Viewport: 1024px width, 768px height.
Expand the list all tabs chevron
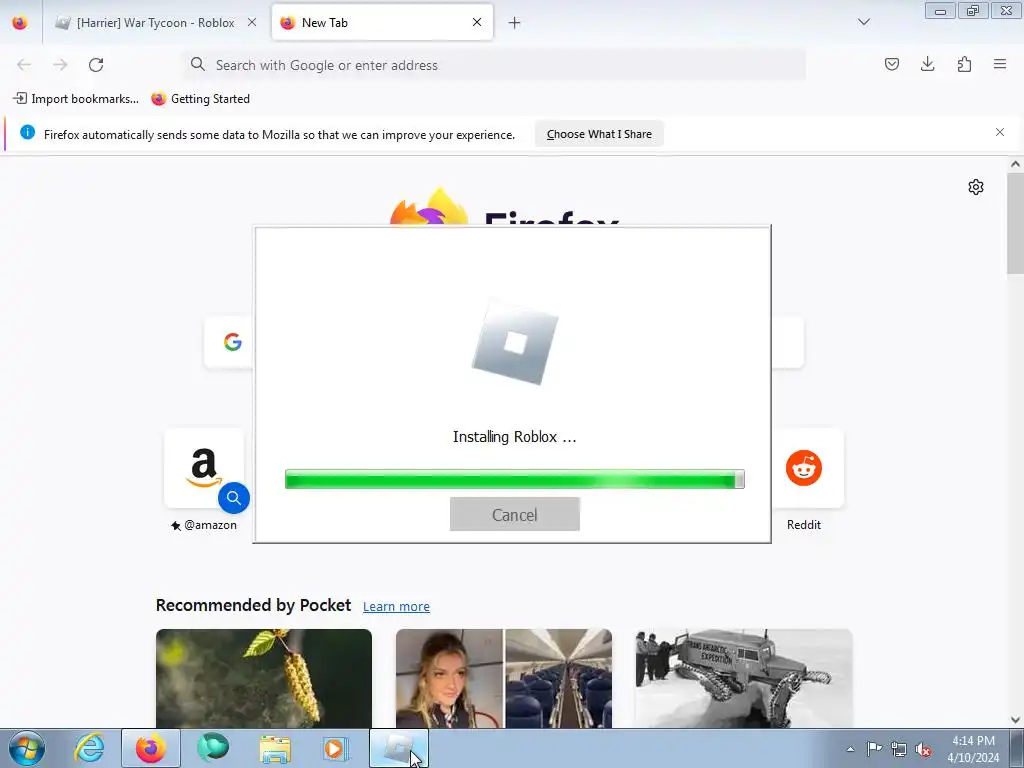click(x=863, y=22)
